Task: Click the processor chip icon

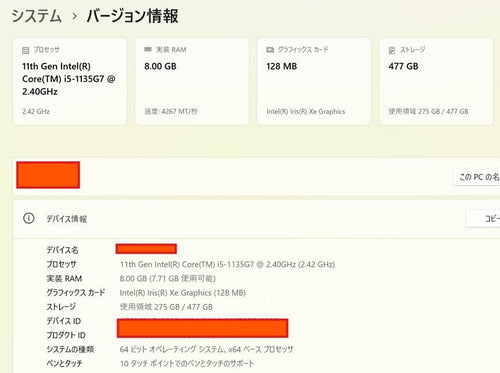Action: (26, 50)
